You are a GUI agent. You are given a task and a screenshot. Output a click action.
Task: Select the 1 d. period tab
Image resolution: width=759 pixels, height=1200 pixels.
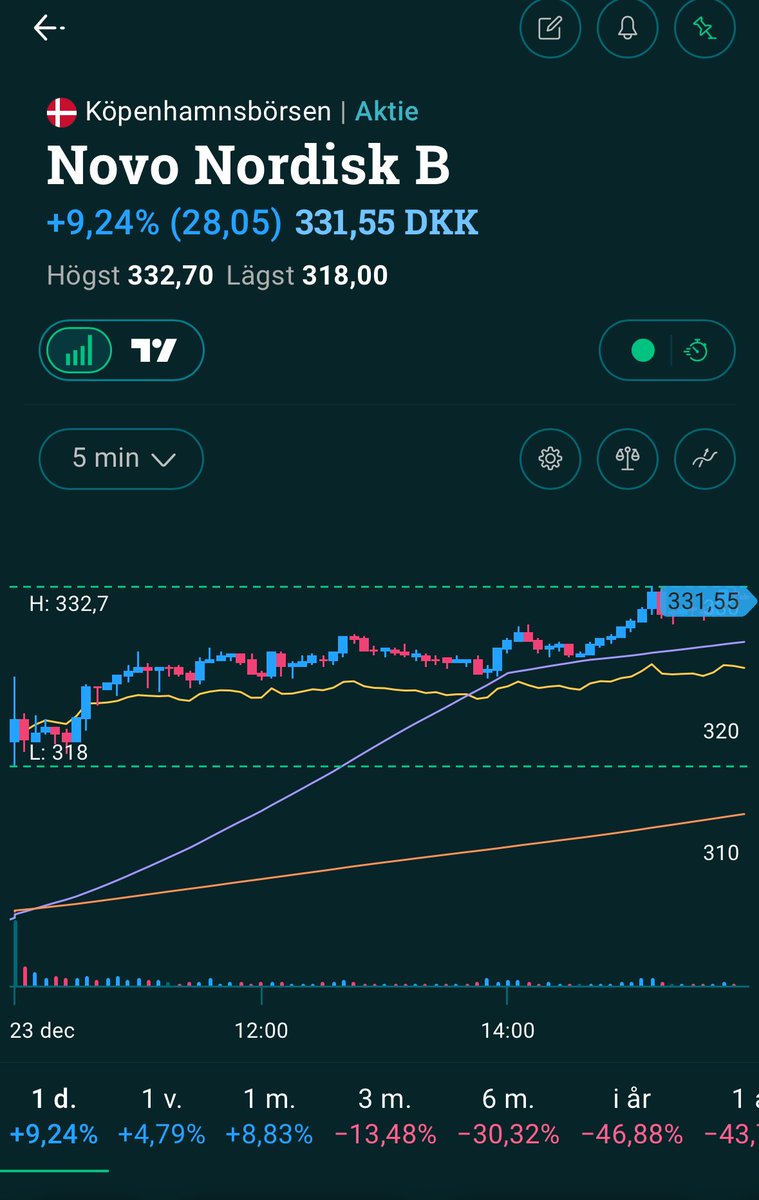pos(54,1117)
